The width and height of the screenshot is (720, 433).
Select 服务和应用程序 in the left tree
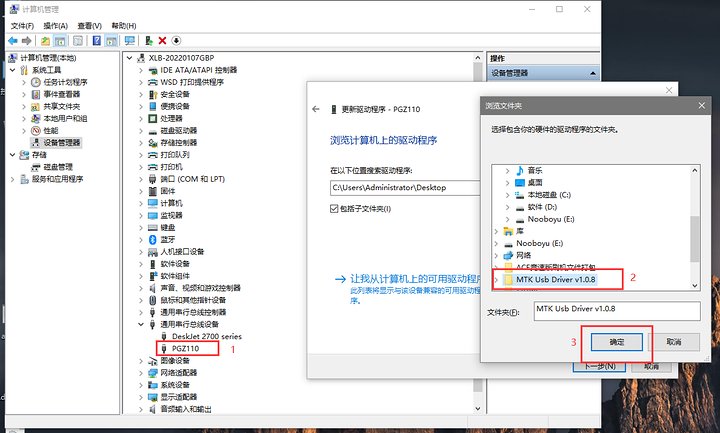(x=57, y=179)
